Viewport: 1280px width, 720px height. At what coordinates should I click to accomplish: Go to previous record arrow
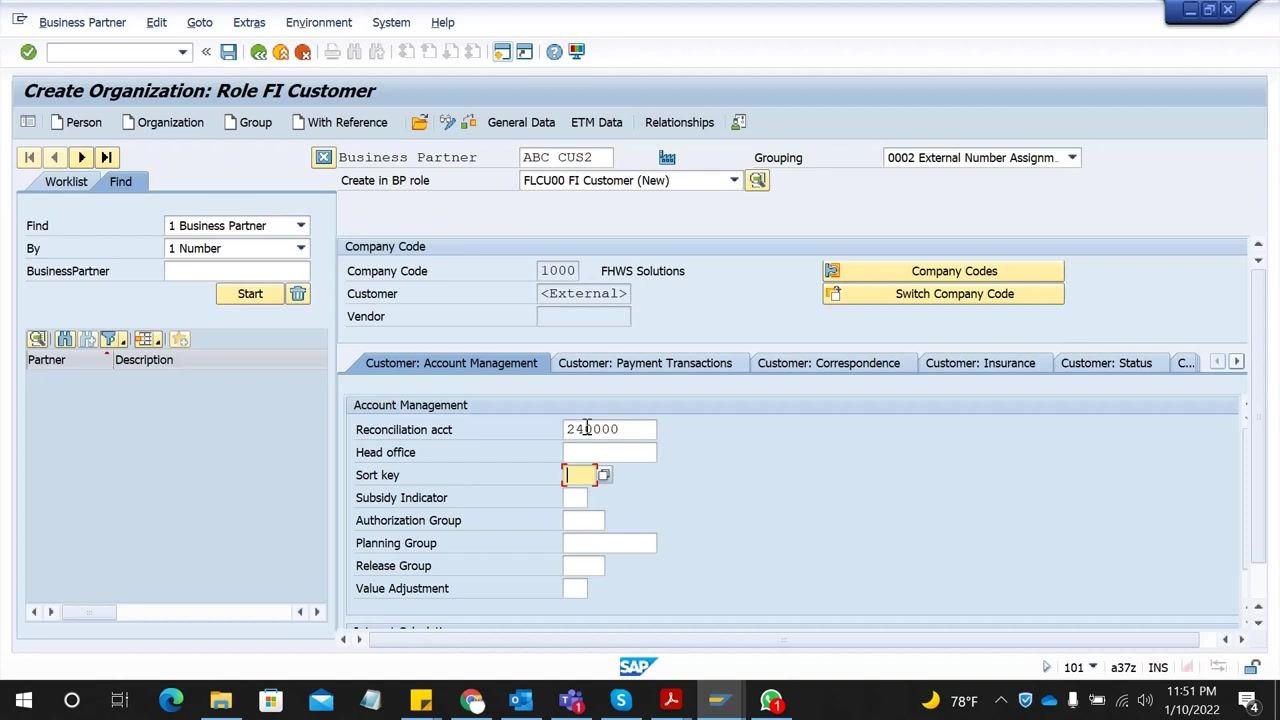tap(55, 157)
